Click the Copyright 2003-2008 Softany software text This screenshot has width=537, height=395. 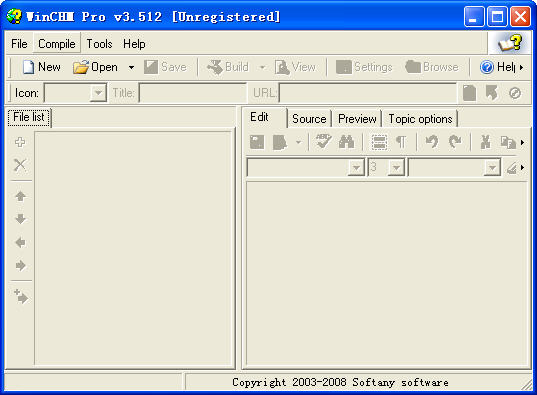340,382
